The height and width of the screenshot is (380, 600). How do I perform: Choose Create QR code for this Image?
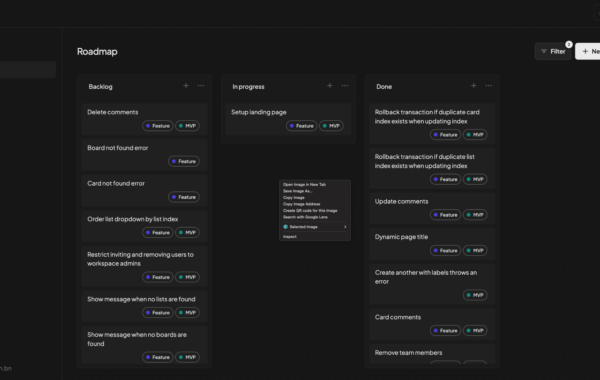[310, 210]
